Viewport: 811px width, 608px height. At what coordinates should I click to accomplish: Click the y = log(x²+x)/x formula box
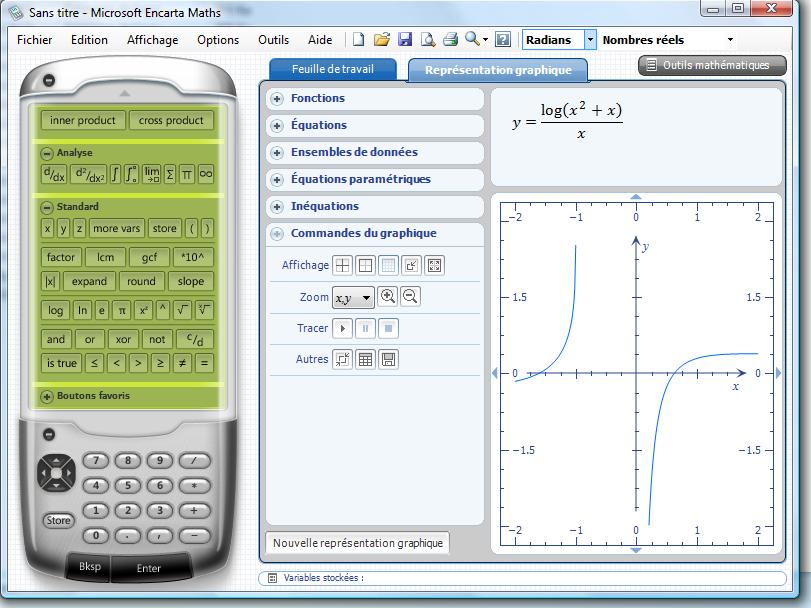click(636, 137)
